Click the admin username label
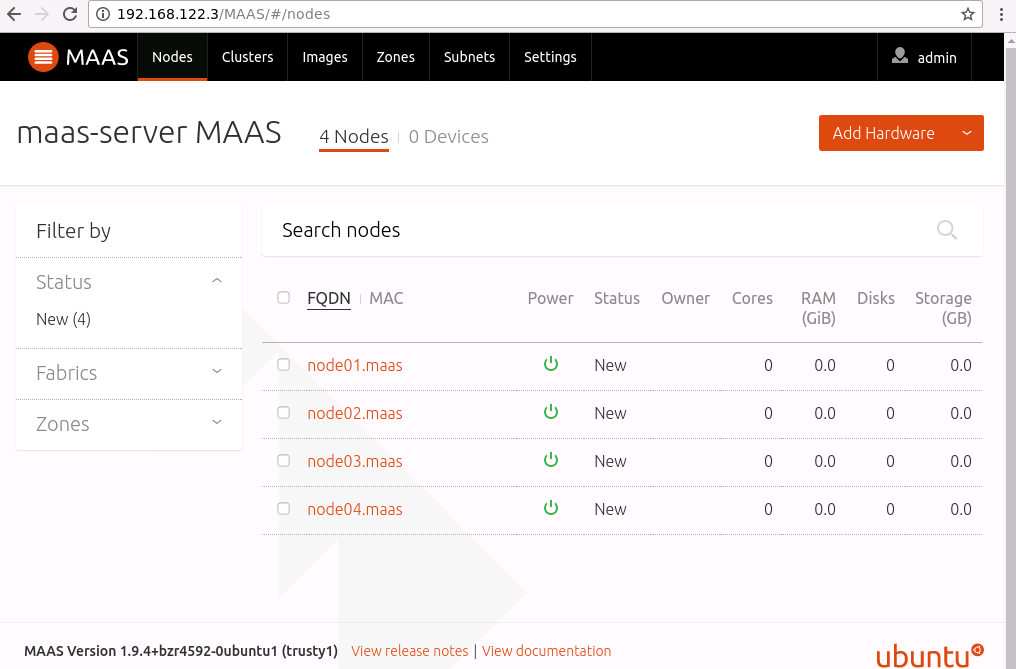The image size is (1016, 669). pyautogui.click(x=937, y=58)
